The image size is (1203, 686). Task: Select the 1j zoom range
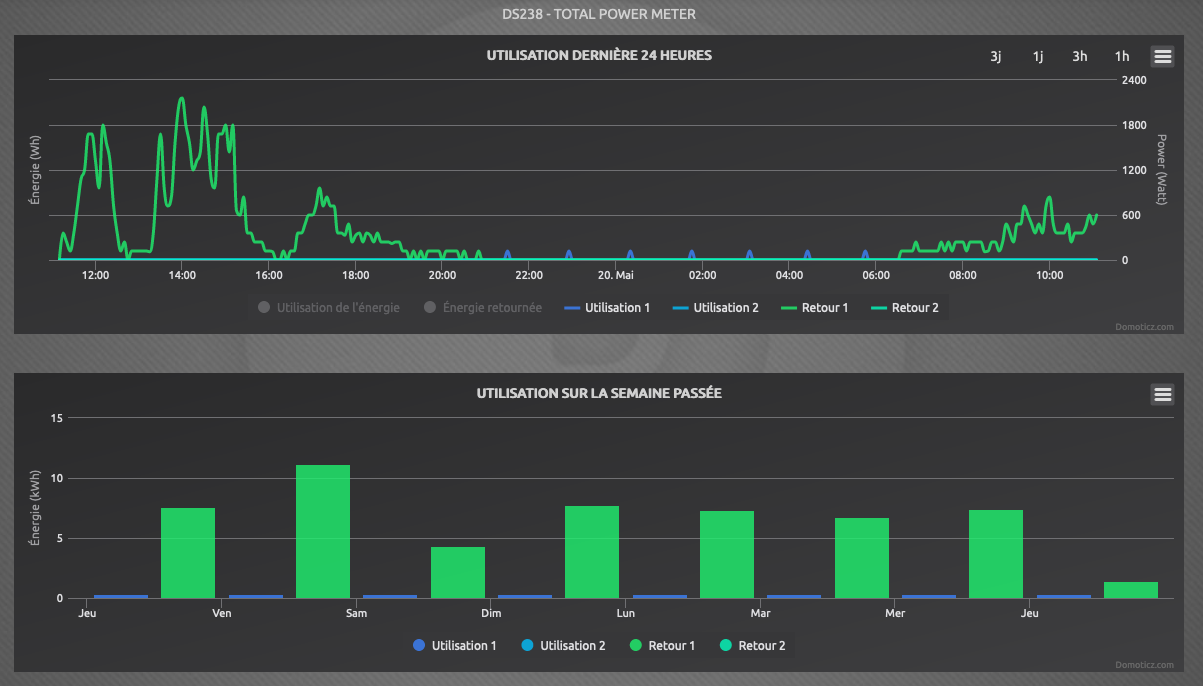1038,57
